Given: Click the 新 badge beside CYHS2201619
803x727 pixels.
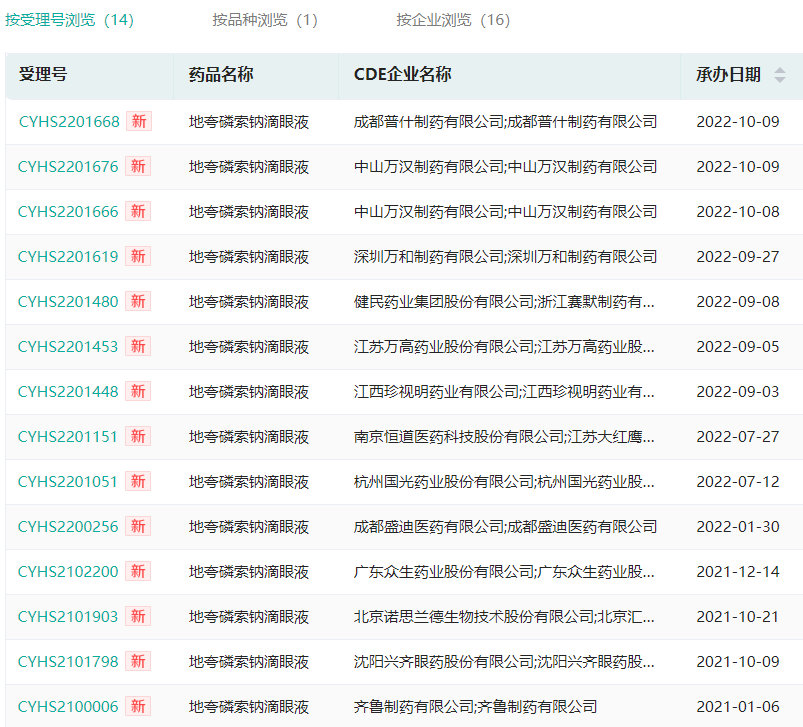Looking at the screenshot, I should 138,256.
